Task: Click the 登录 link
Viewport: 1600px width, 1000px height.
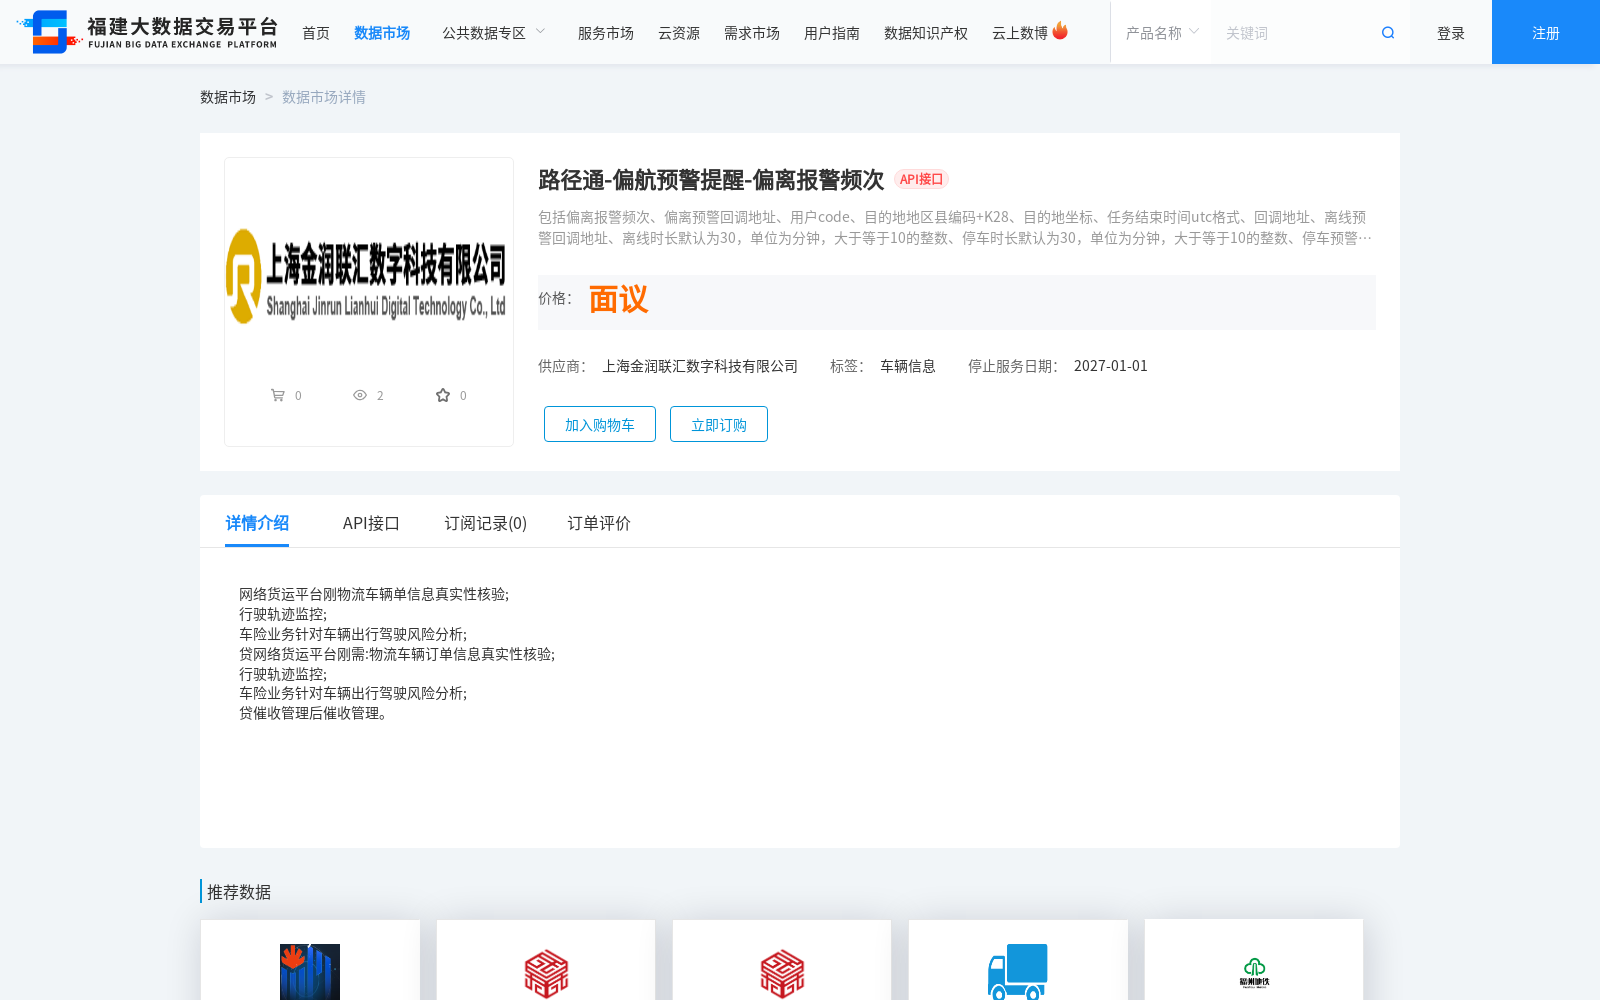Action: (1451, 33)
